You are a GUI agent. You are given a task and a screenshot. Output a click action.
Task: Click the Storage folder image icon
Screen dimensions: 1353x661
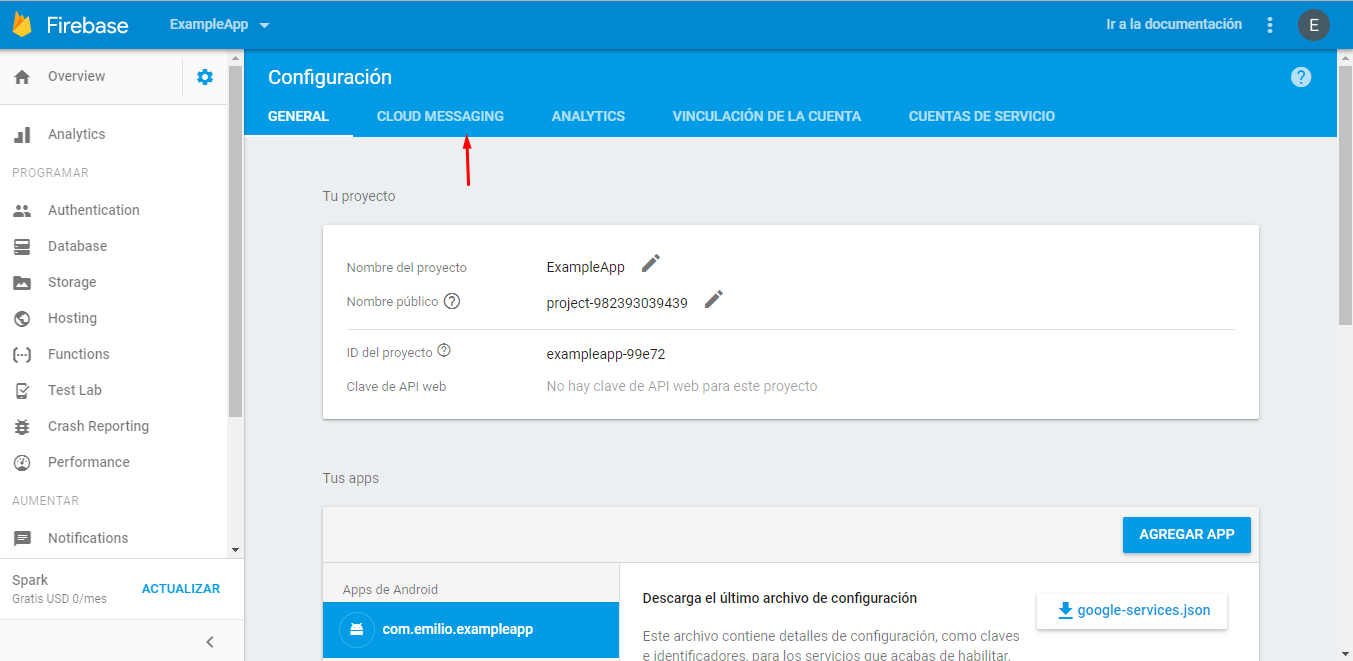(22, 283)
